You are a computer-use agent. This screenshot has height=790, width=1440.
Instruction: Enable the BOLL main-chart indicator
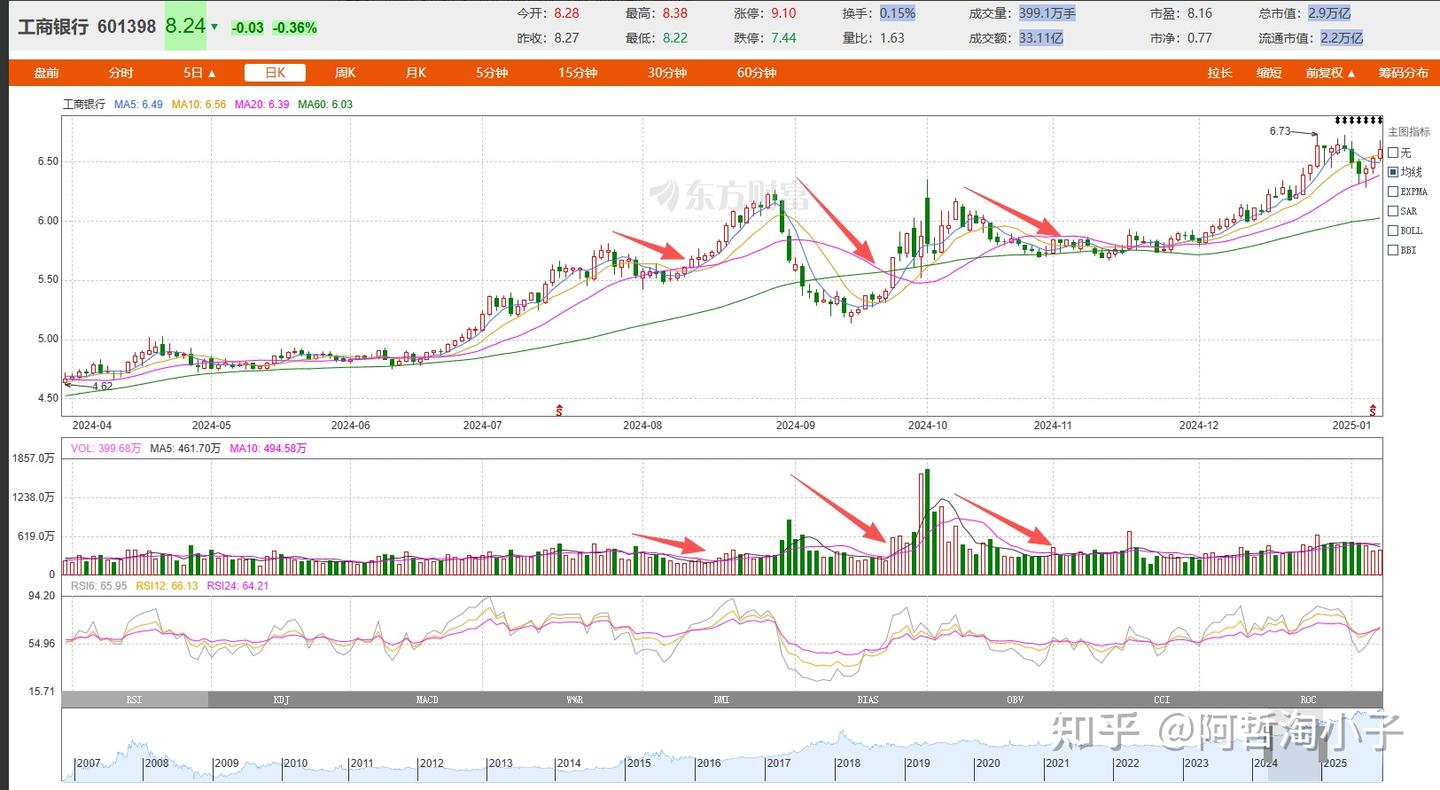(1393, 230)
